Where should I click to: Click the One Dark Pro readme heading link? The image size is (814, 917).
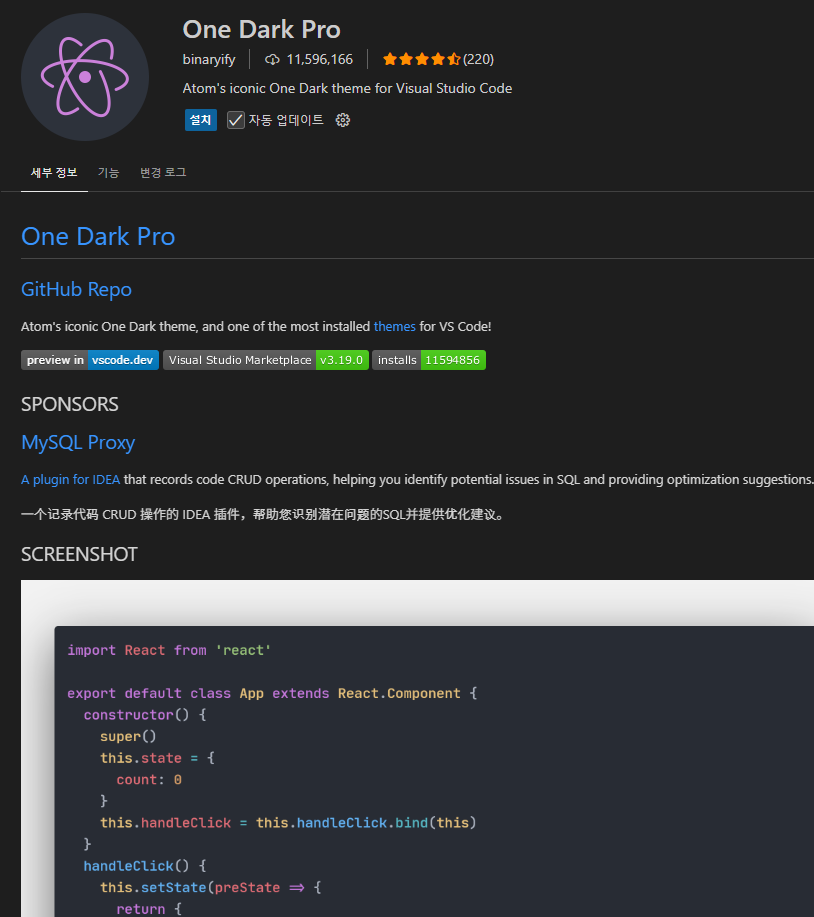coord(98,236)
